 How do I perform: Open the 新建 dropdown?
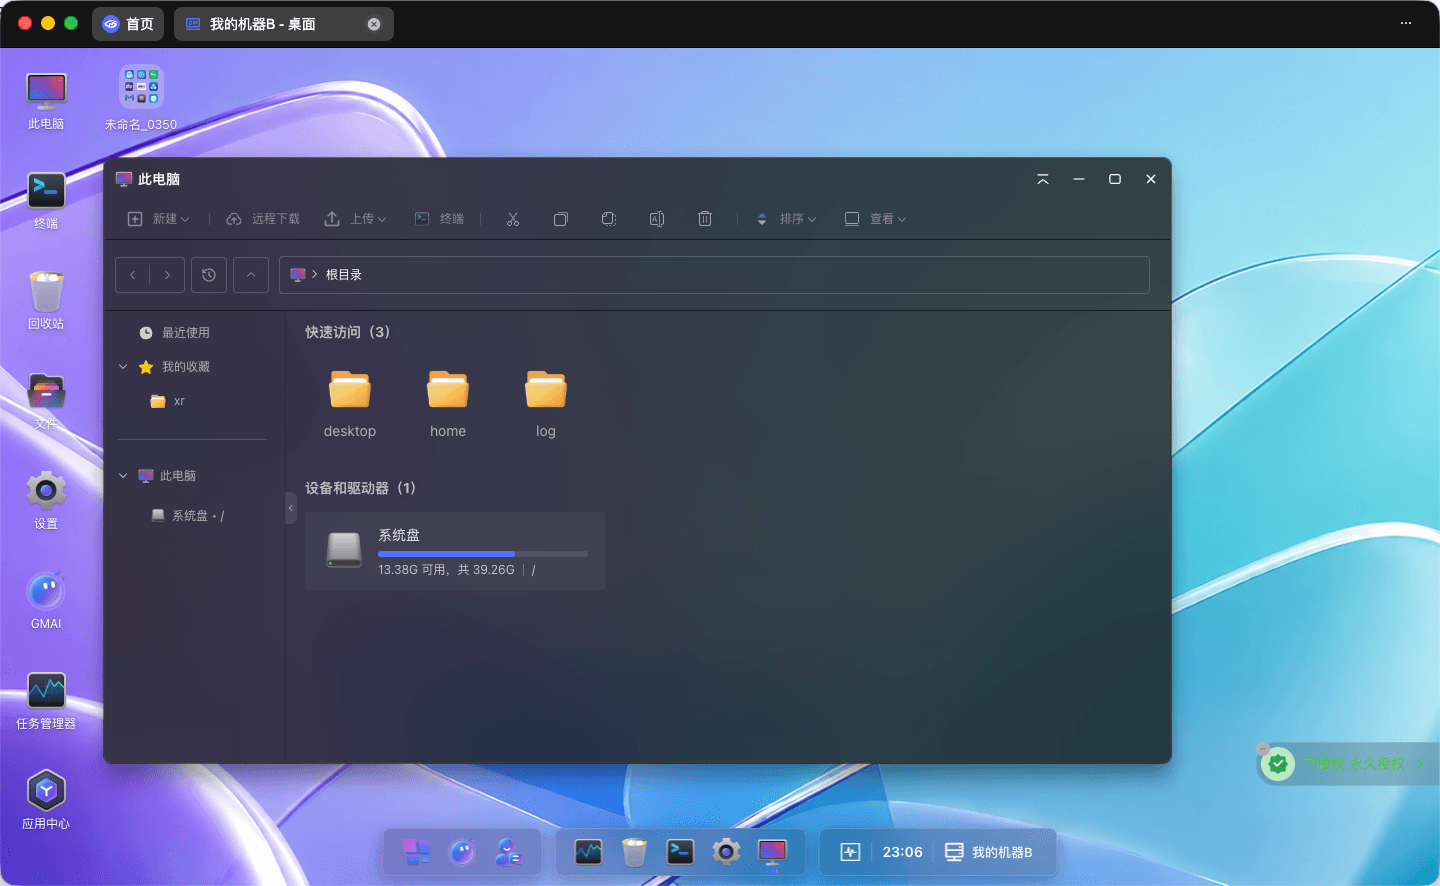click(158, 219)
